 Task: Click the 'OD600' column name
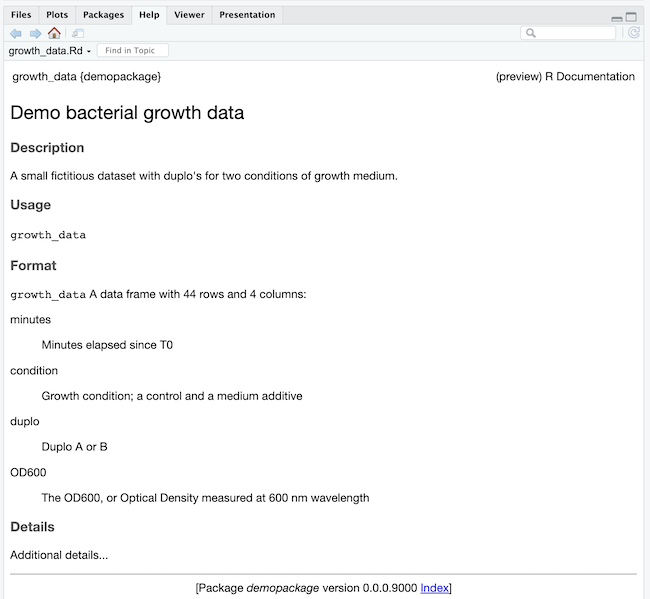[28, 473]
